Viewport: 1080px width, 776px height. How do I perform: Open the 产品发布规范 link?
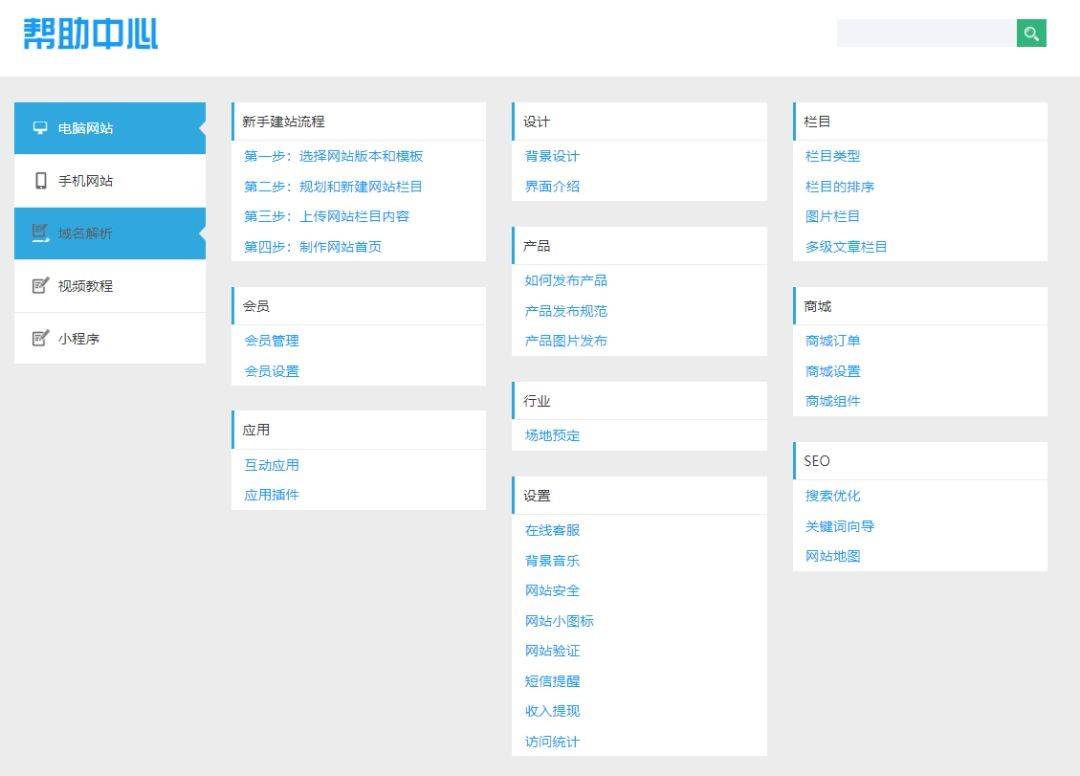click(566, 311)
